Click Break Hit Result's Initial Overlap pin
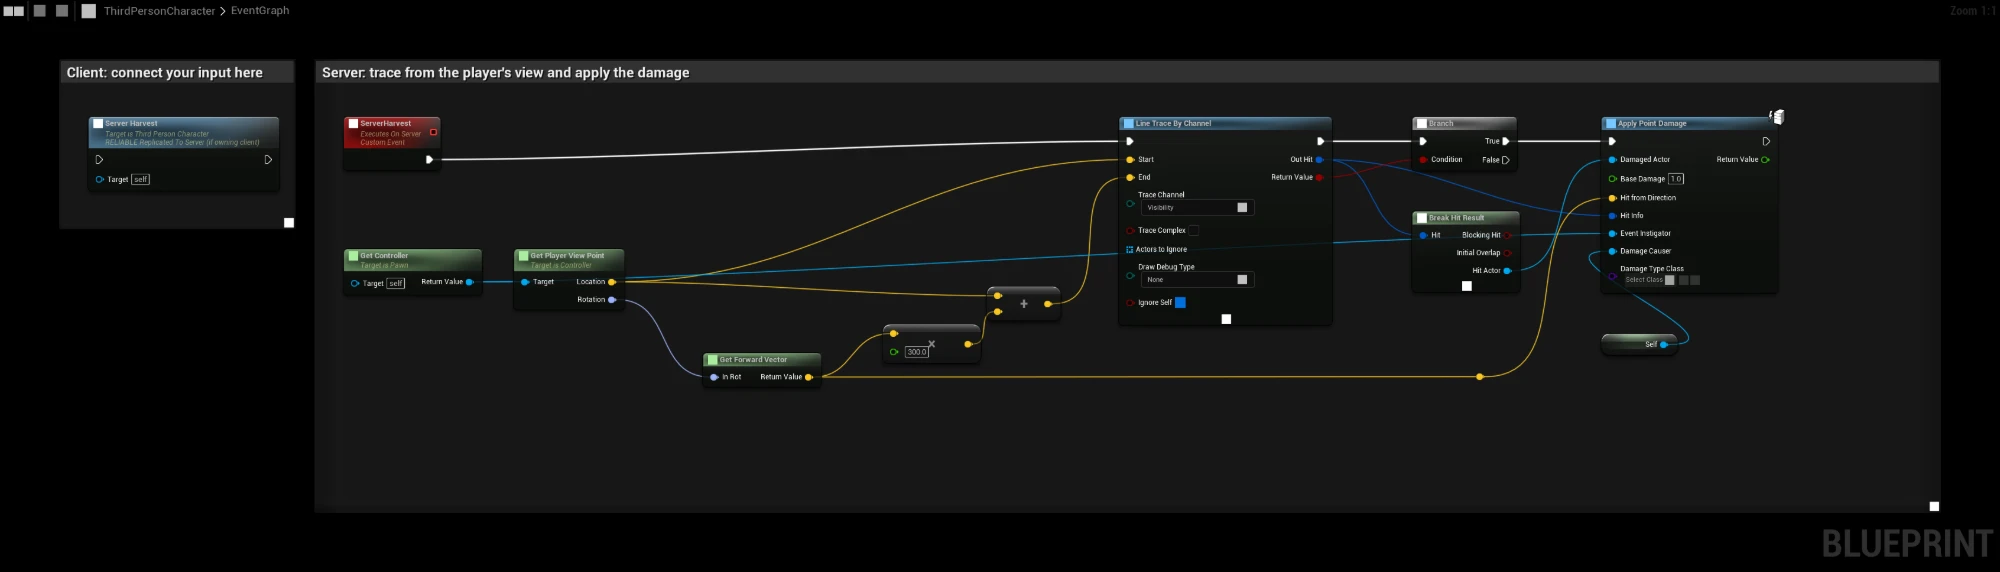Image resolution: width=2000 pixels, height=572 pixels. tap(1507, 253)
